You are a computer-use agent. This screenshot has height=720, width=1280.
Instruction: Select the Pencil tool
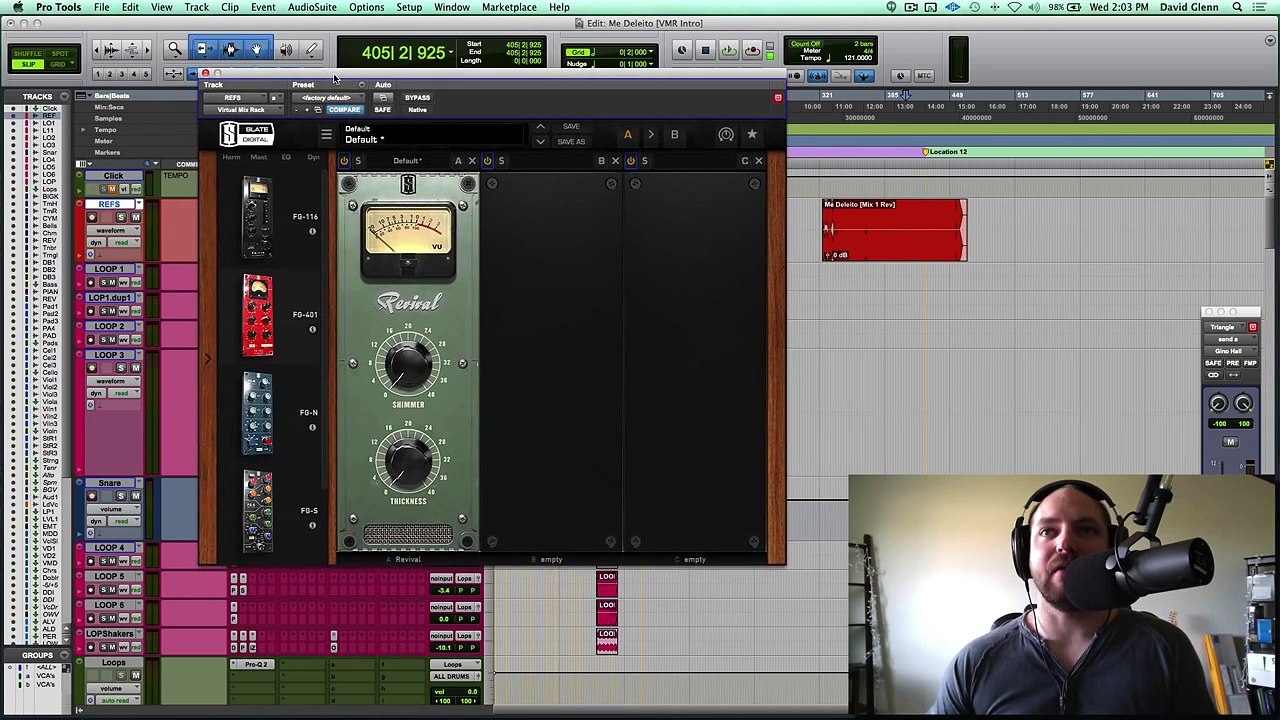click(x=311, y=49)
